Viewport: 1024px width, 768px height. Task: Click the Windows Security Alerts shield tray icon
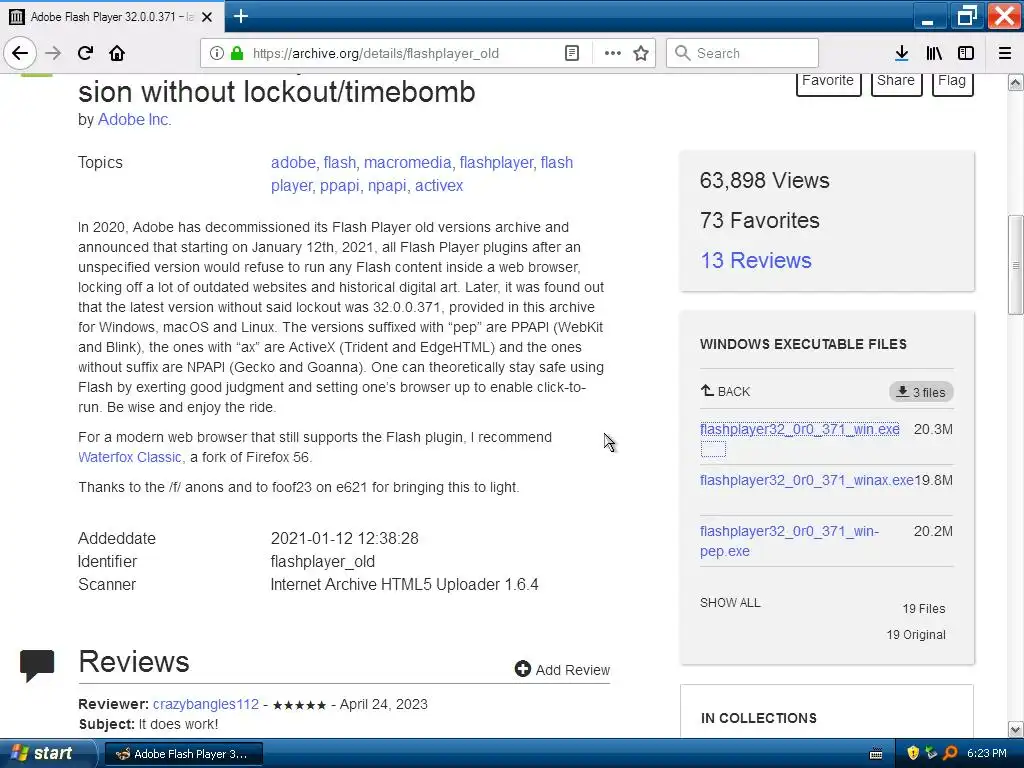click(x=913, y=753)
